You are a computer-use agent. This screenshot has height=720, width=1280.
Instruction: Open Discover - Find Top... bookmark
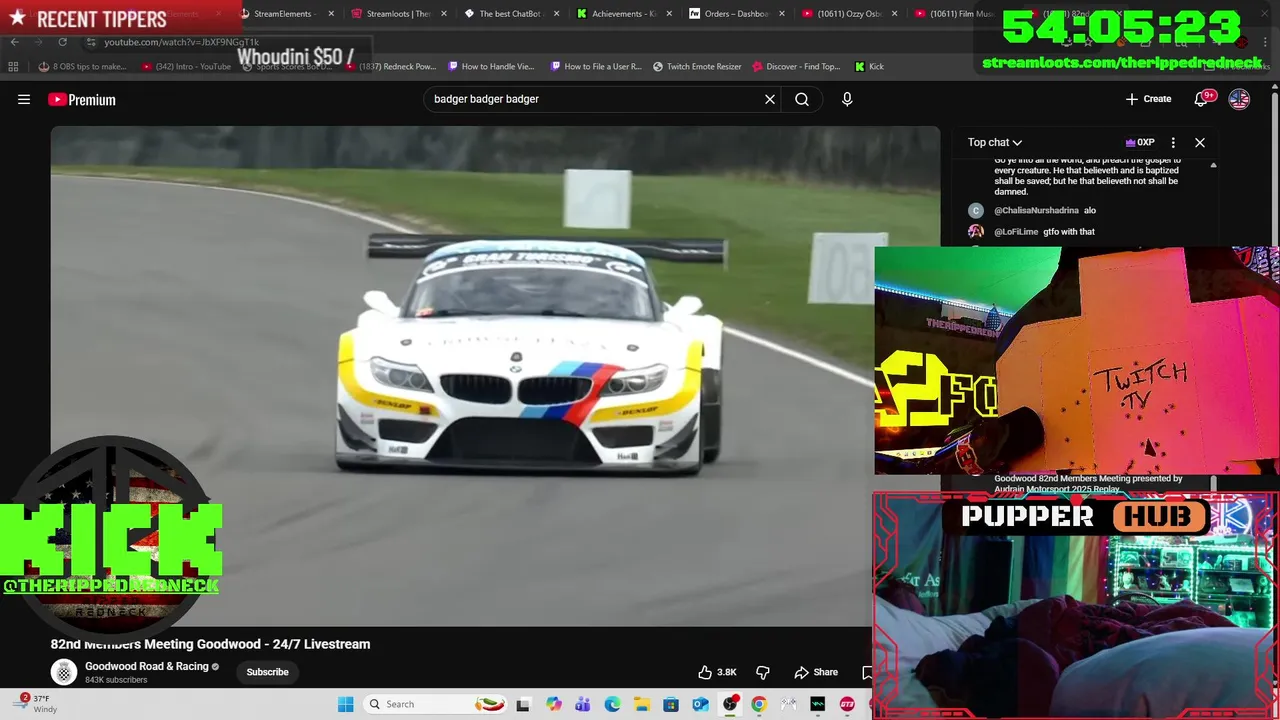coord(796,66)
